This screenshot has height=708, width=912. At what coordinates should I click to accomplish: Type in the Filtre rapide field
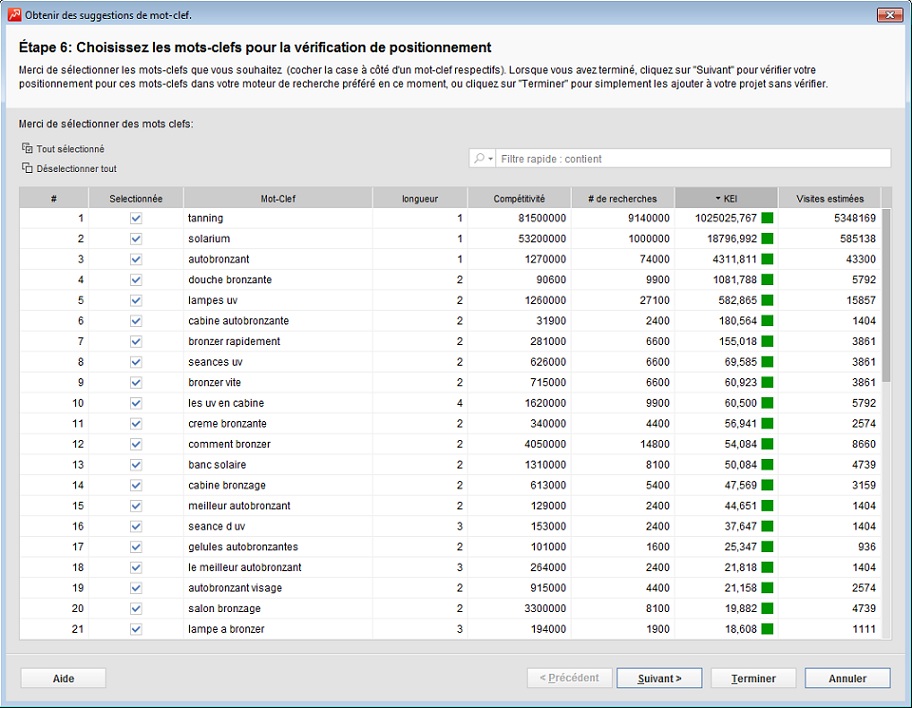[x=690, y=159]
